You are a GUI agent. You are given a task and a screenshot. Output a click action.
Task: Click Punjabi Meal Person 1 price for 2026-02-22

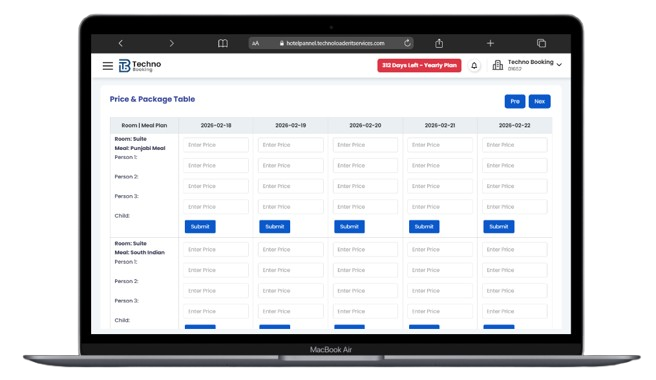point(515,145)
